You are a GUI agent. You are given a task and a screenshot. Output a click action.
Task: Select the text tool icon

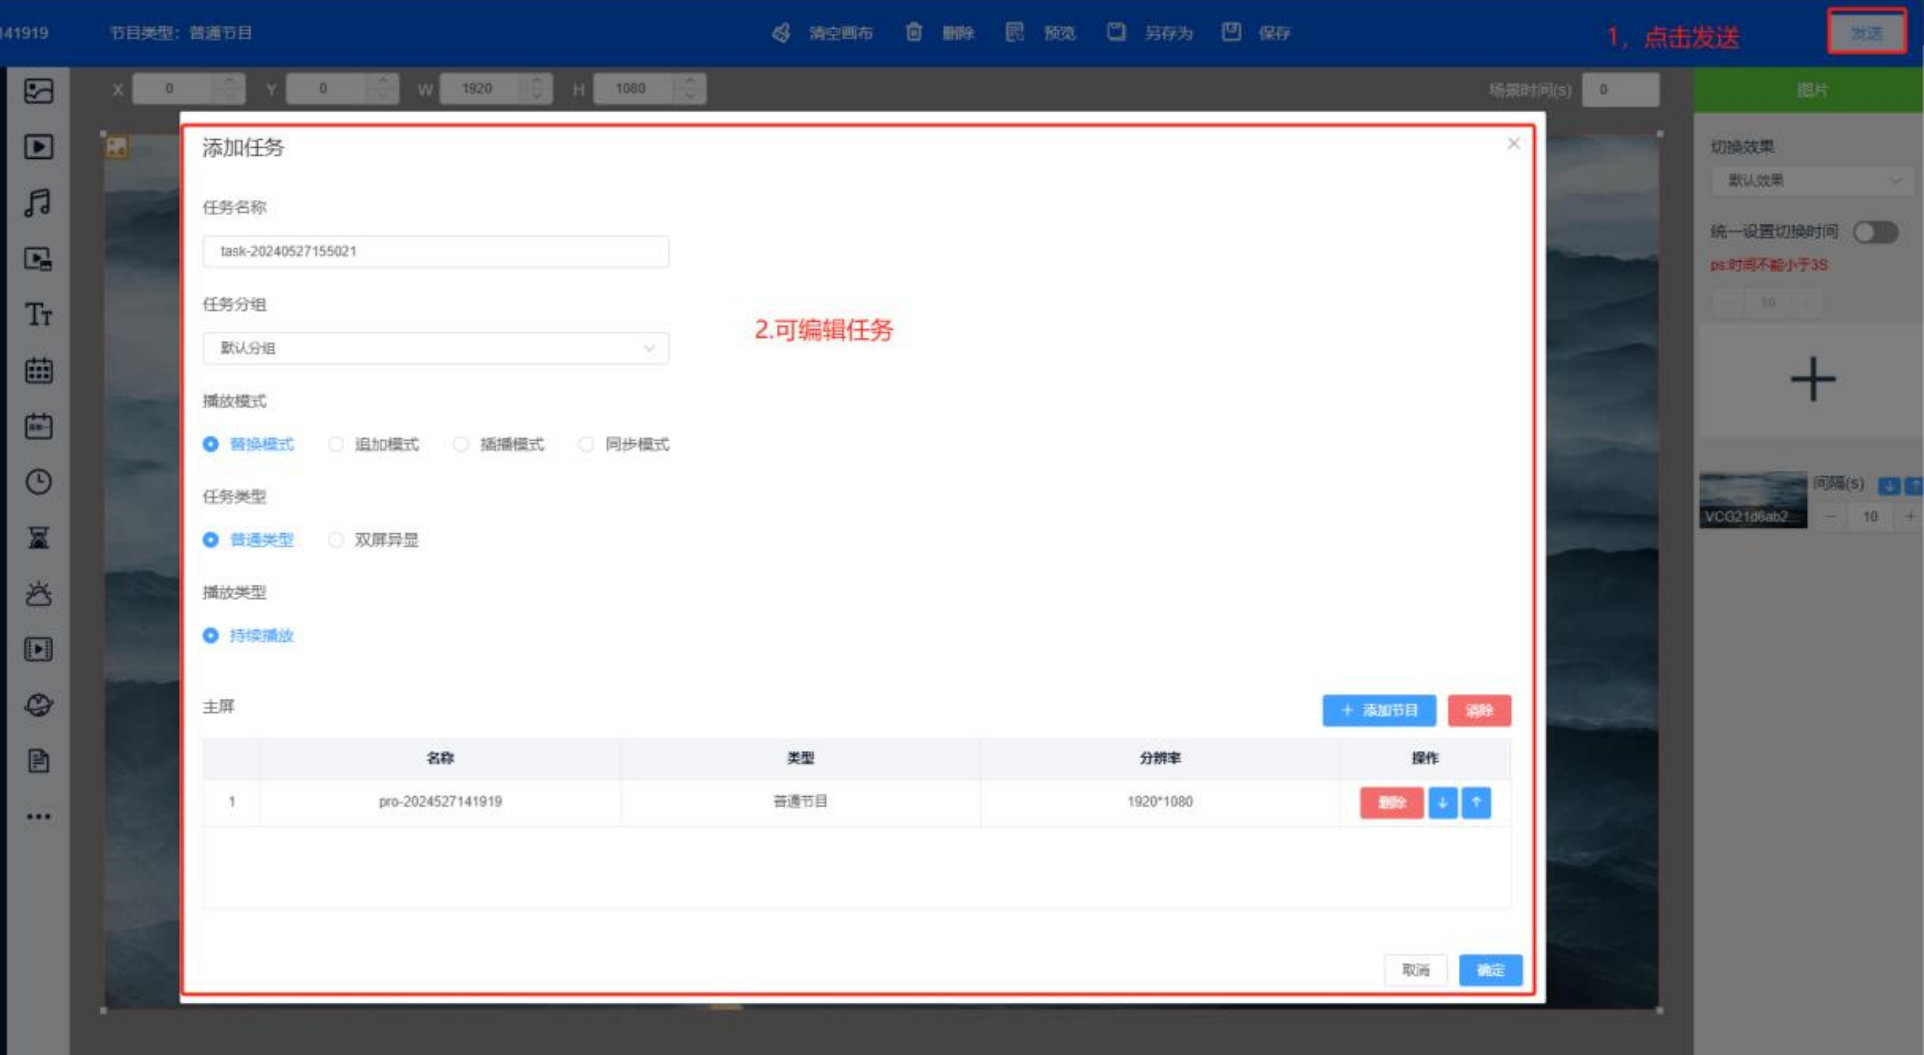click(x=38, y=315)
